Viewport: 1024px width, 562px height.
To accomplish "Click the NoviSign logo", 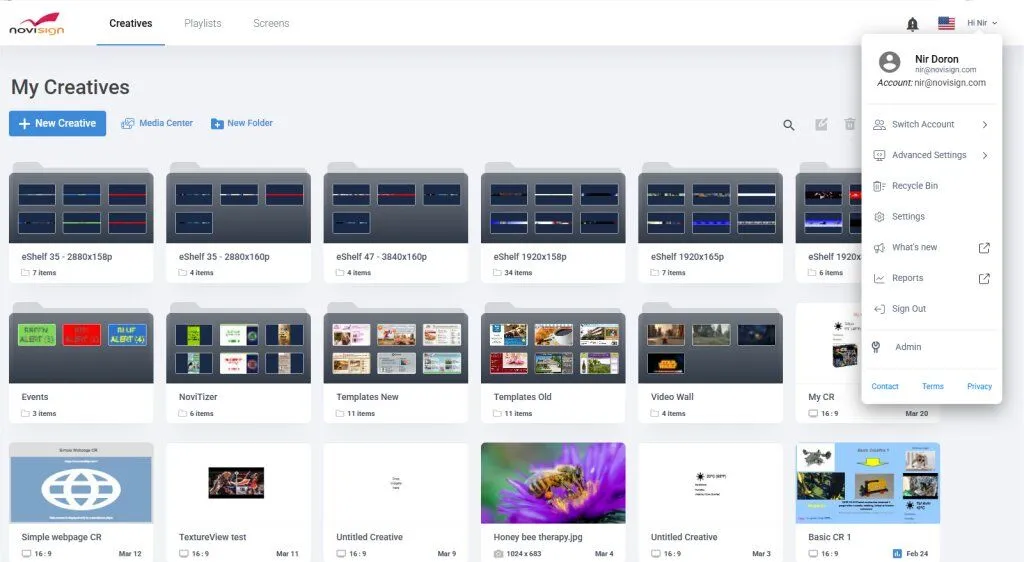I will (x=36, y=23).
